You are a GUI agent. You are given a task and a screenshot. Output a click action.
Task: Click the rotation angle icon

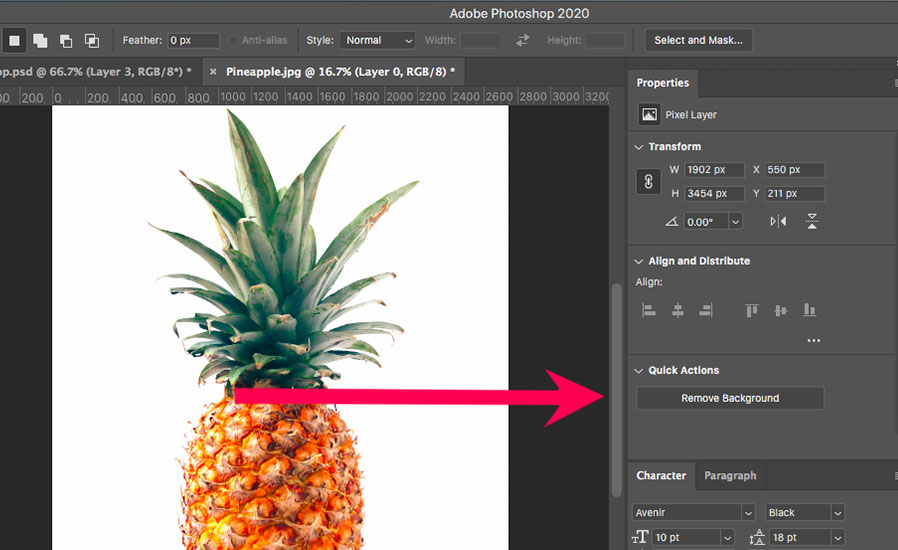click(671, 222)
